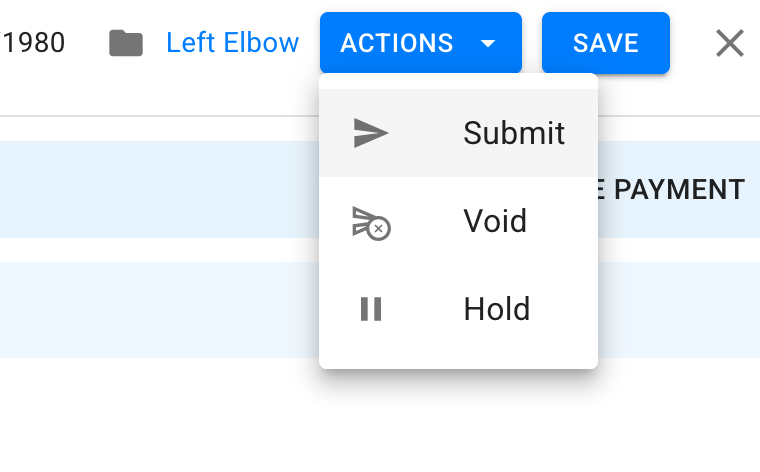This screenshot has width=760, height=472.
Task: Click the cancelled-send Void icon
Action: [371, 223]
